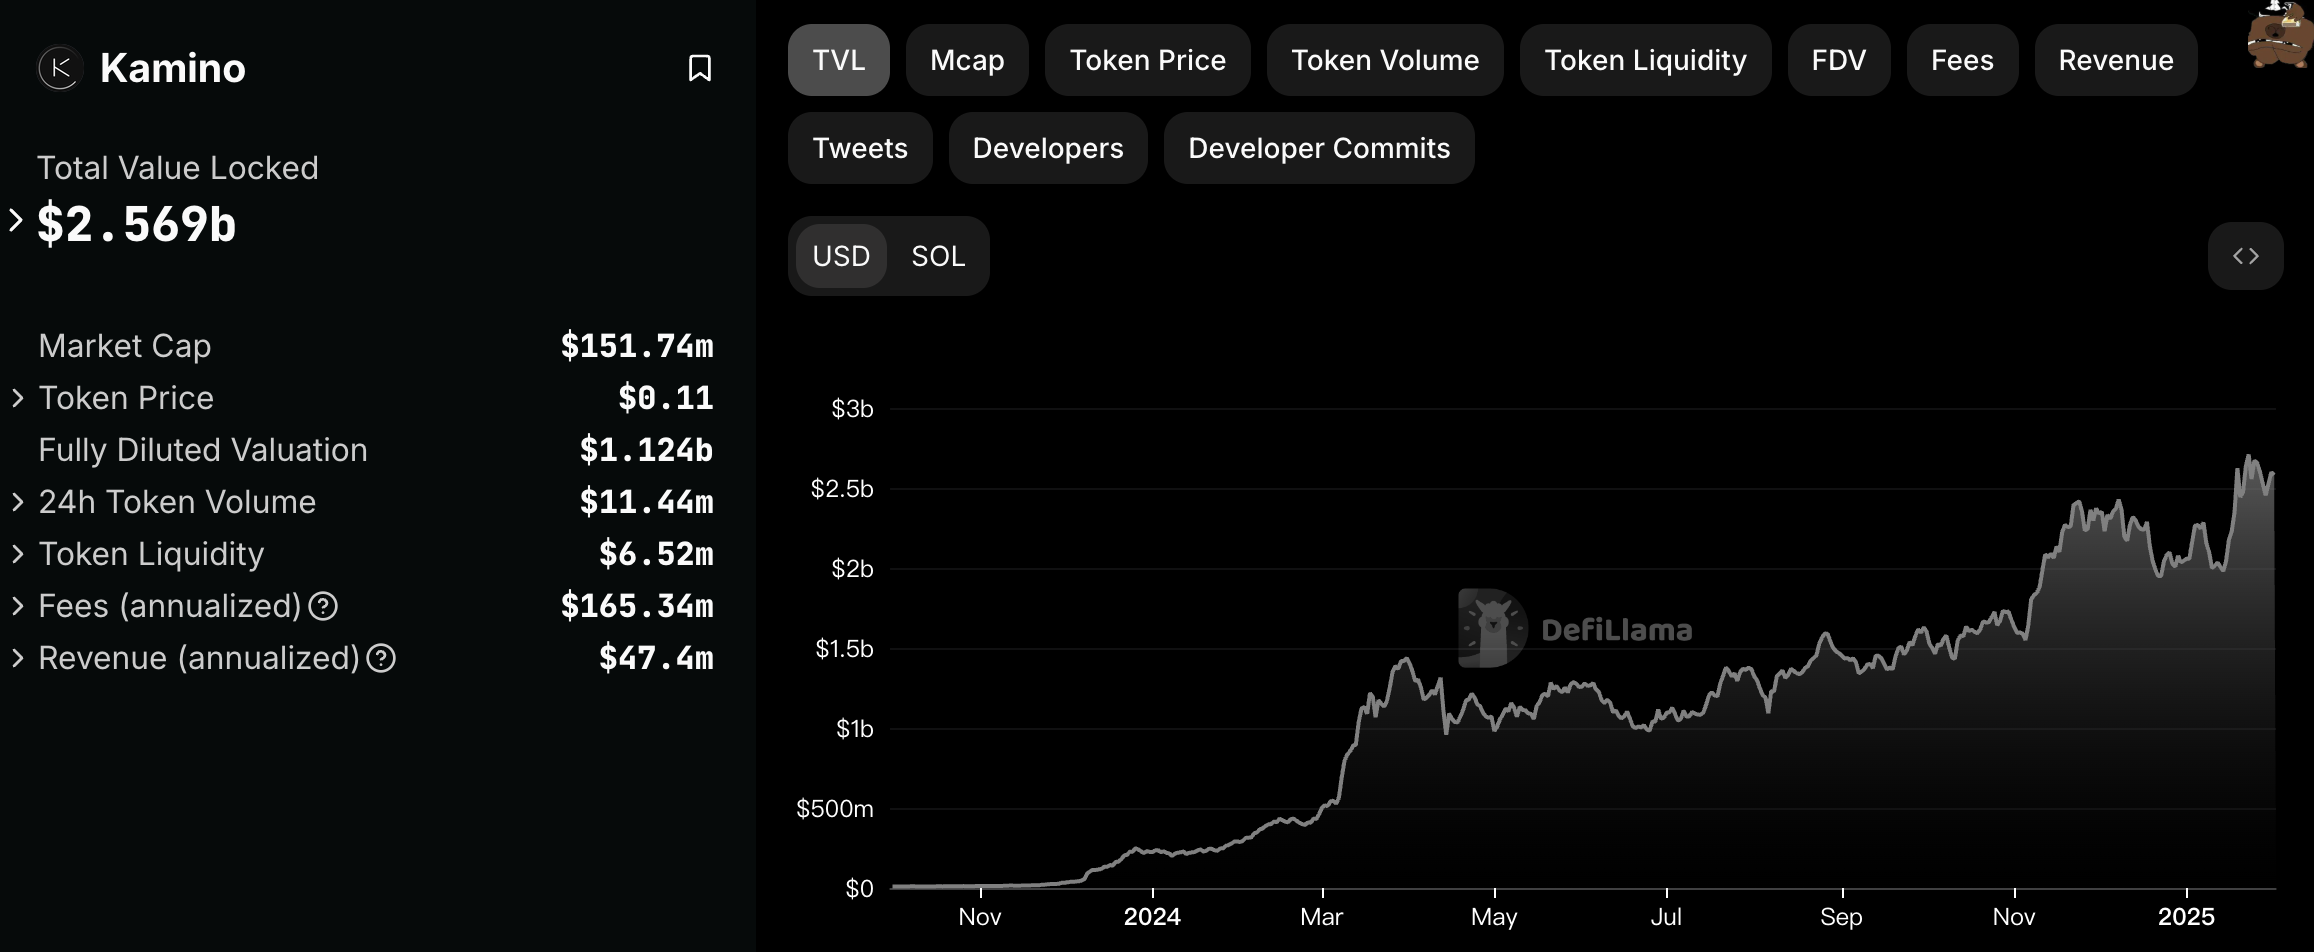The image size is (2314, 952).
Task: Toggle the Token Price chart series
Action: (x=1147, y=60)
